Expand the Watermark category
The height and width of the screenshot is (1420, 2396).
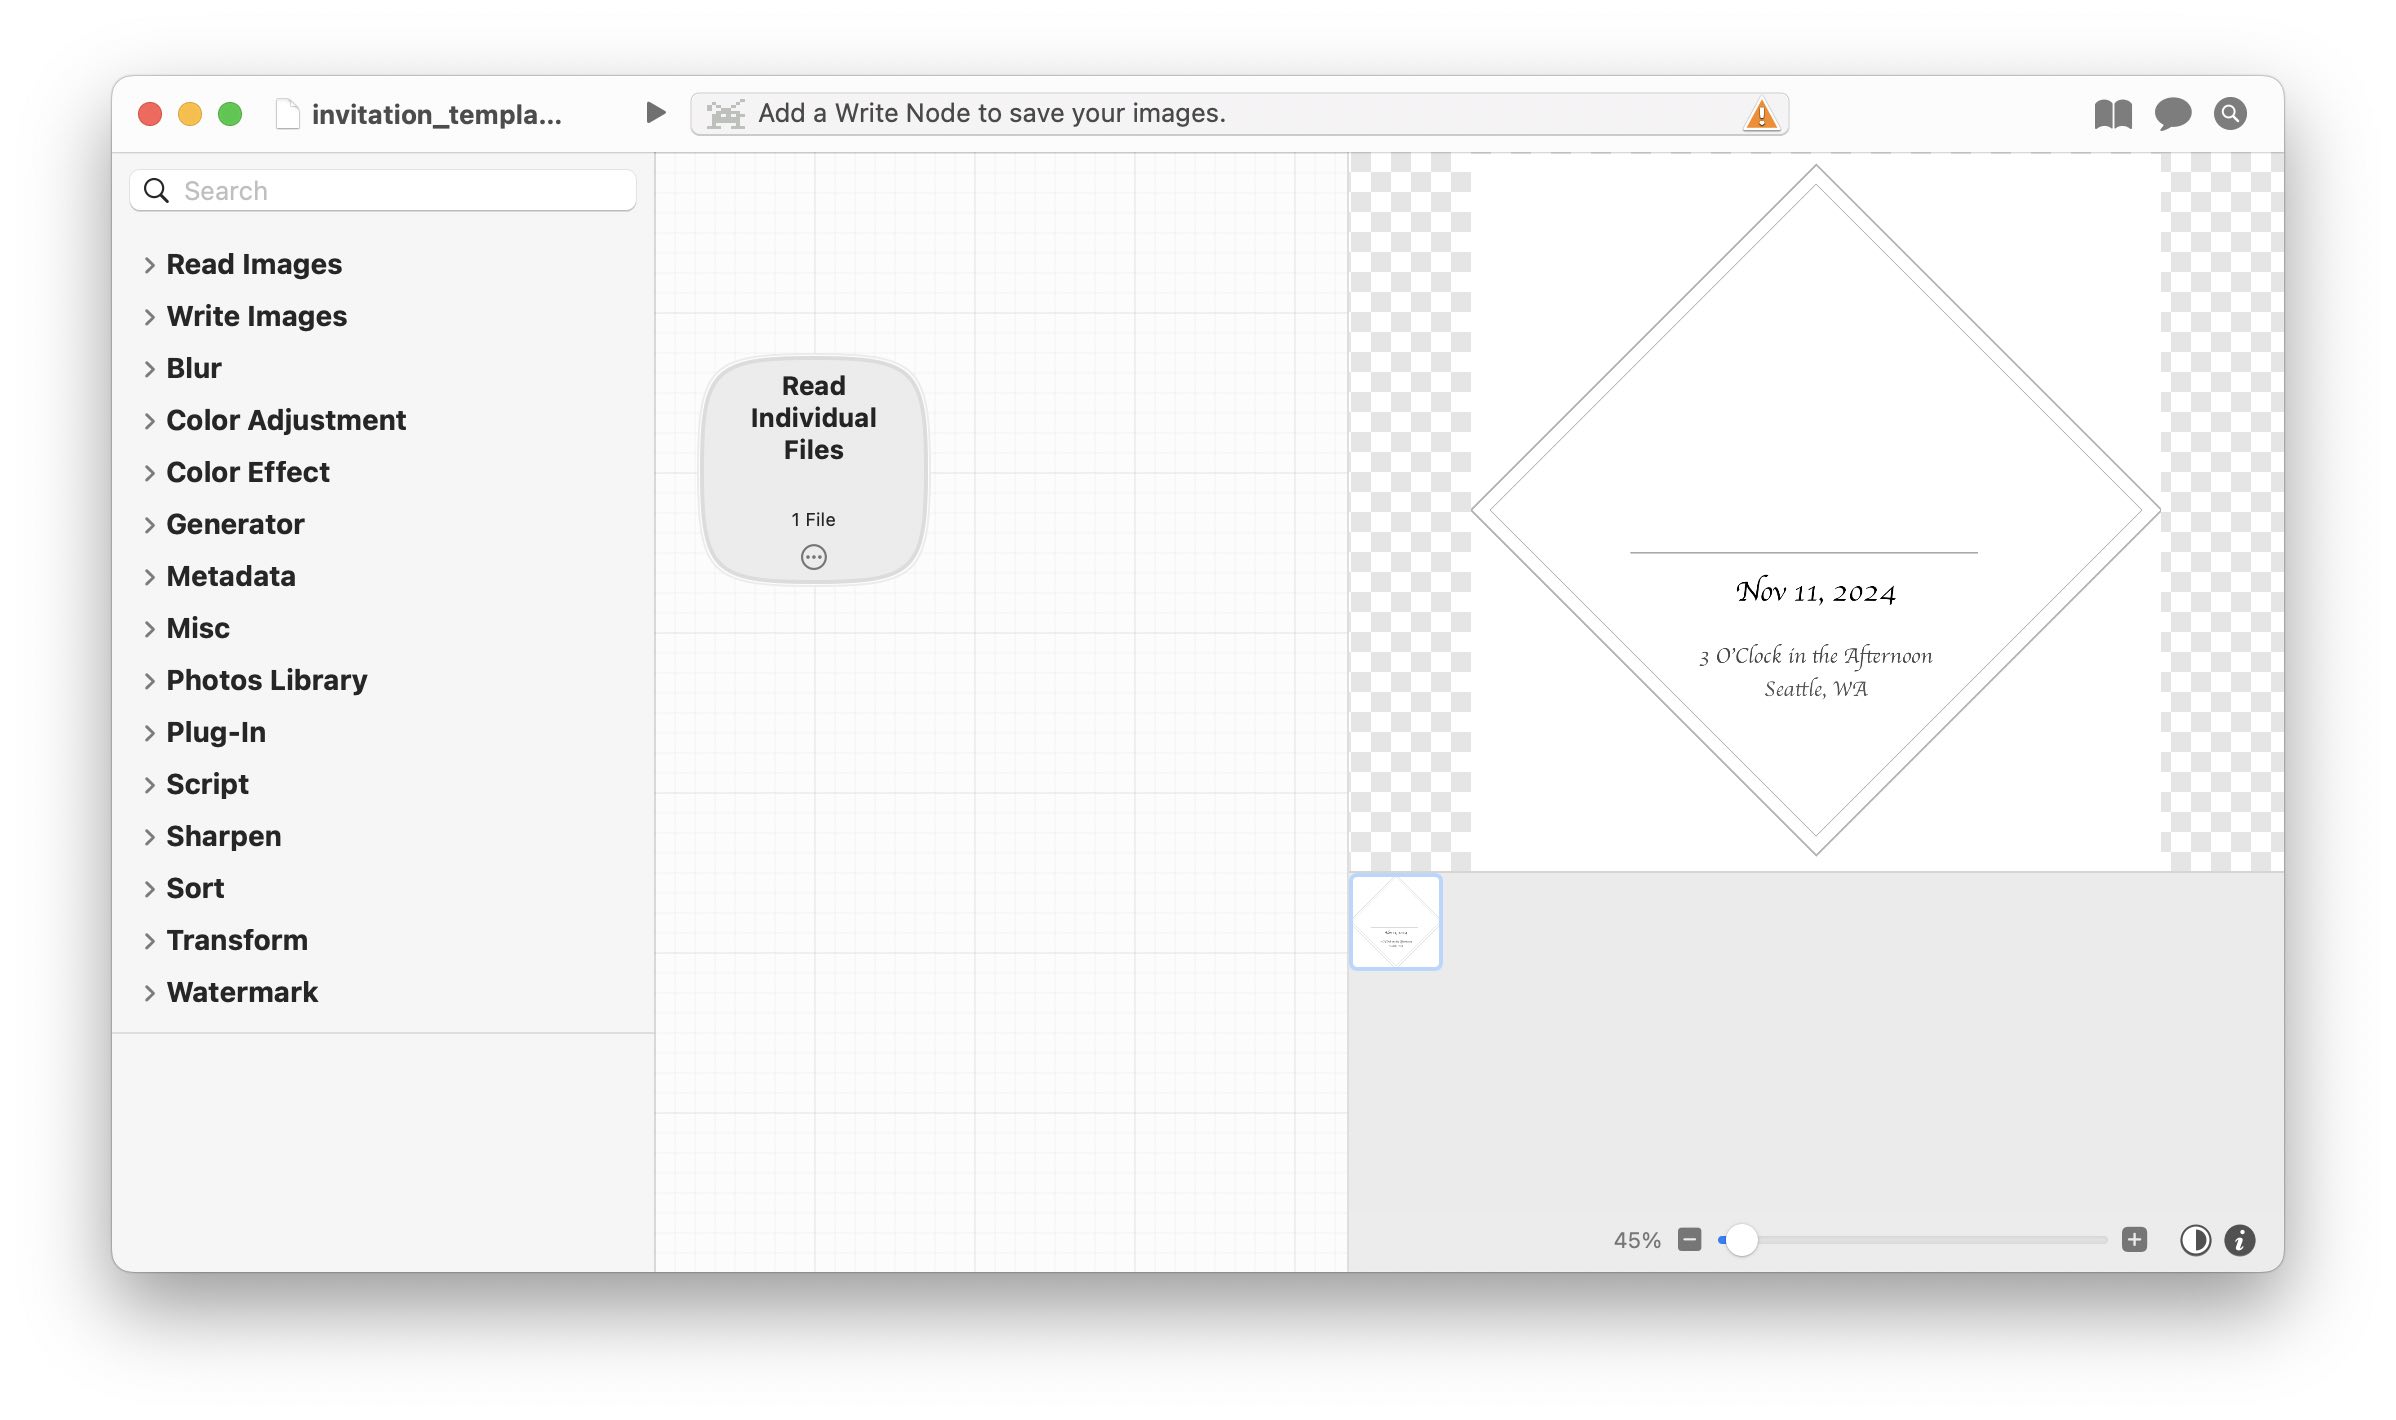[x=149, y=993]
